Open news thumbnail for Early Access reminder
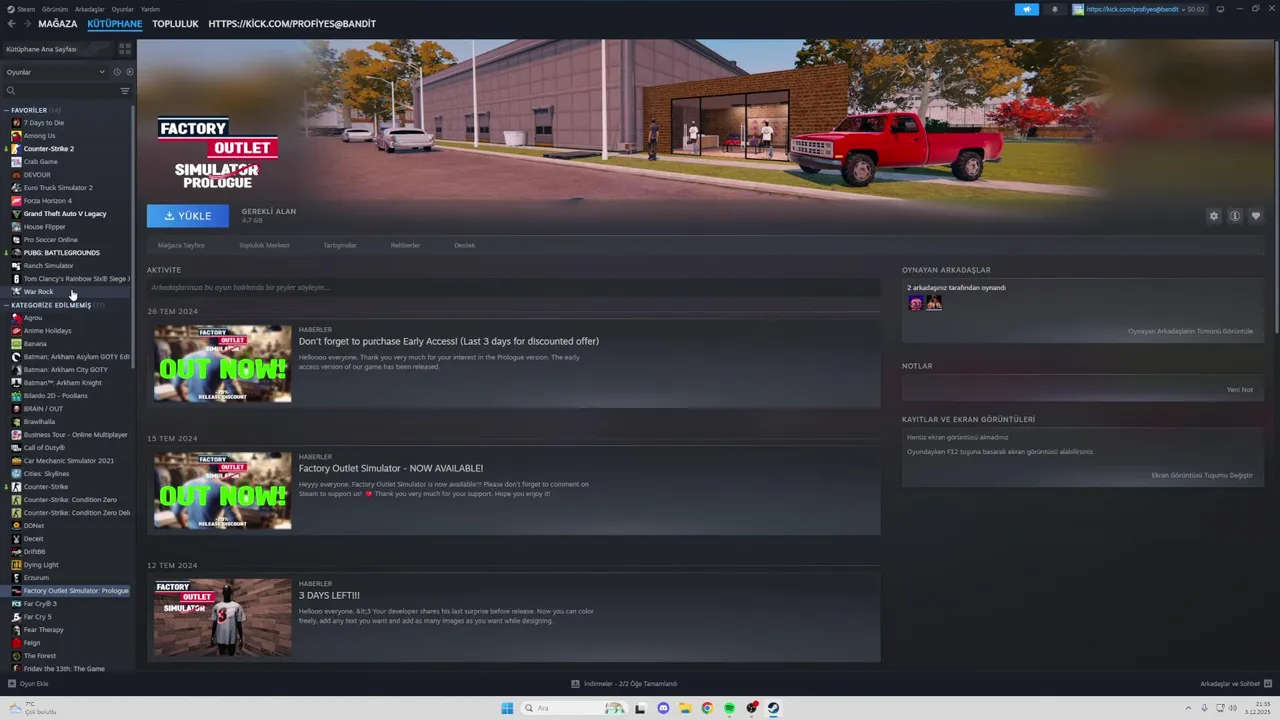1280x720 pixels. 222,364
